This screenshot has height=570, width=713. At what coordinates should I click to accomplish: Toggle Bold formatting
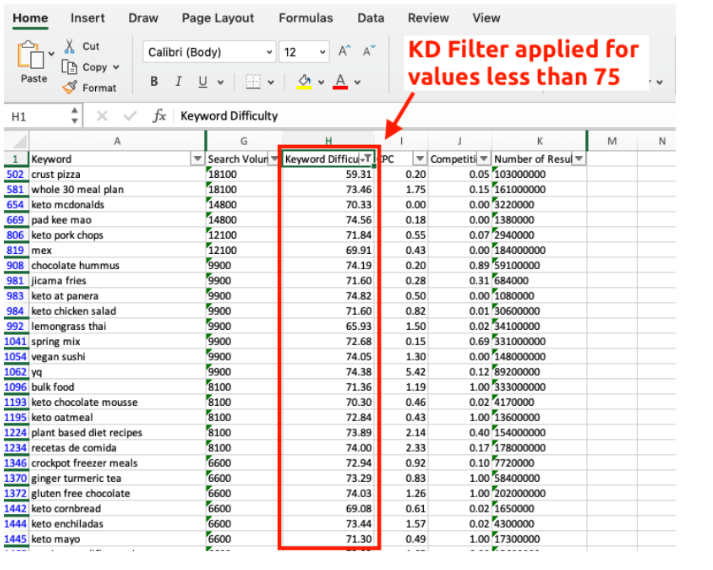154,81
